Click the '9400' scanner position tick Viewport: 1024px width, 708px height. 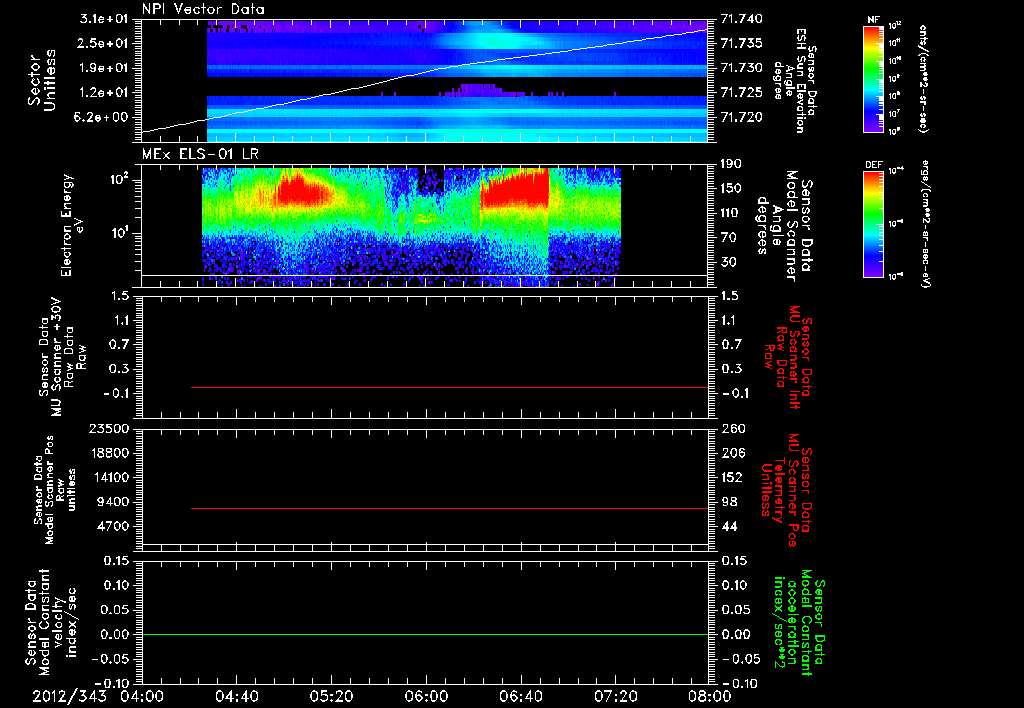click(112, 502)
